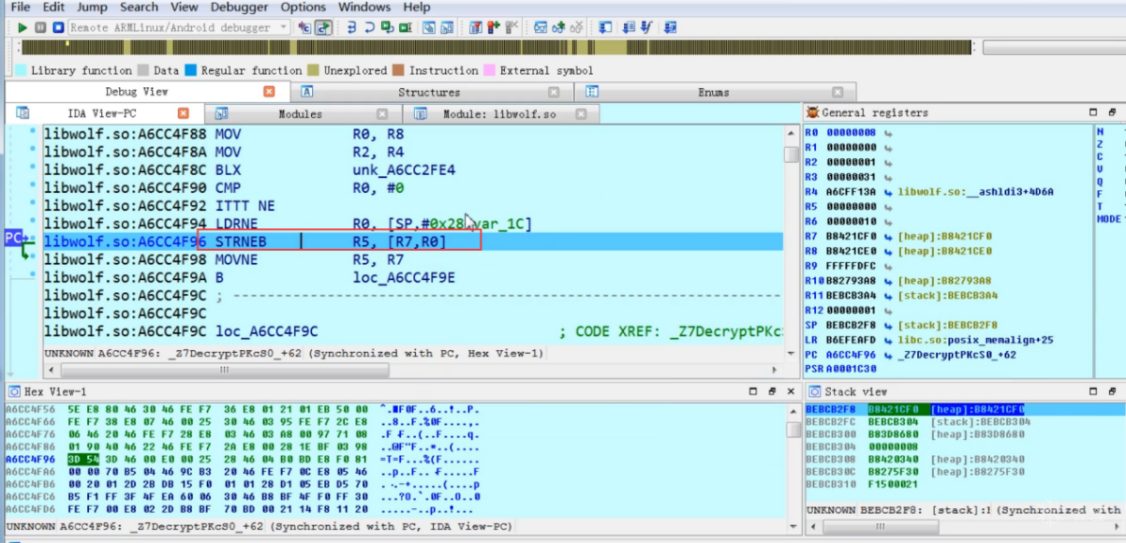Click the Library function color swatch in the legend
This screenshot has width=1126, height=543.
click(21, 70)
